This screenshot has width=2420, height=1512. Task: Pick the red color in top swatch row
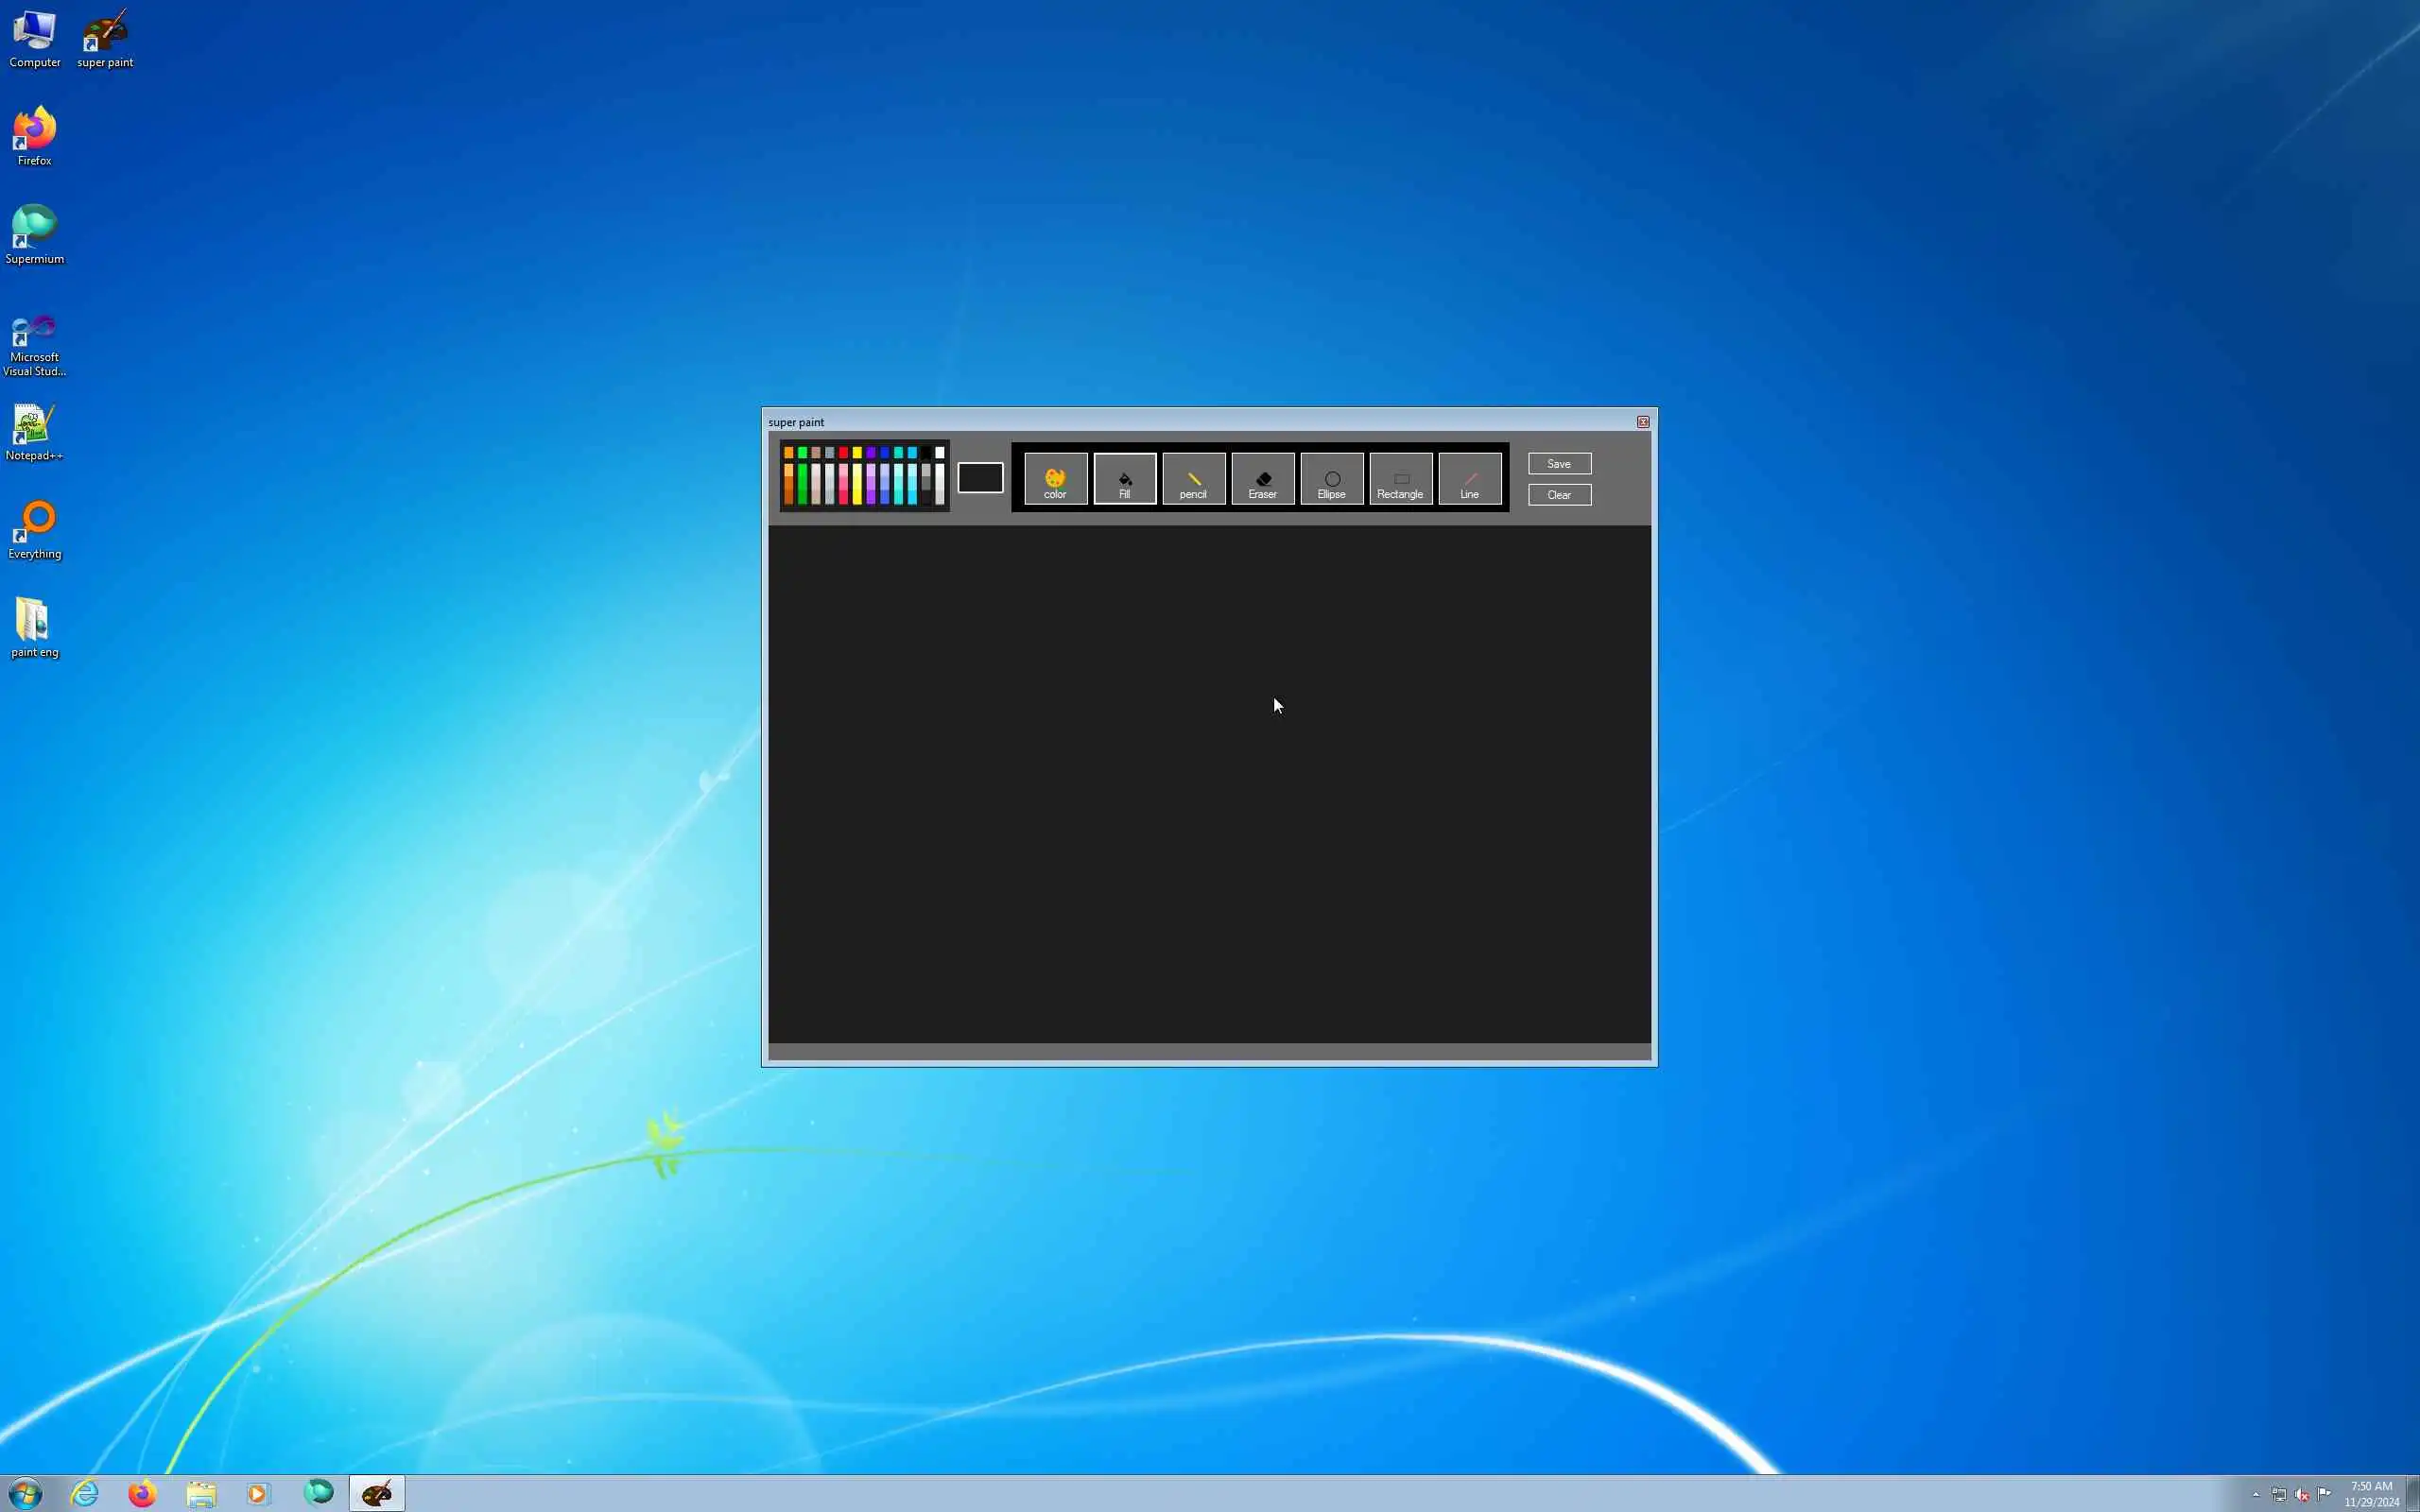pyautogui.click(x=843, y=453)
